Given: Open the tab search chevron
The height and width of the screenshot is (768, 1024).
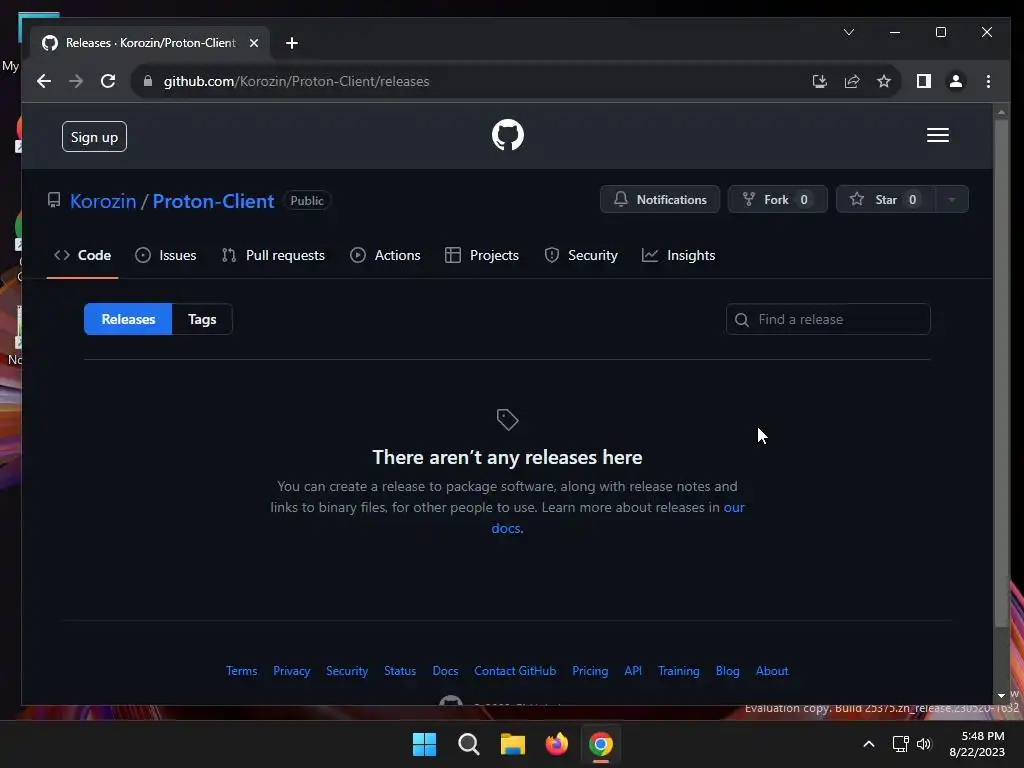Looking at the screenshot, I should click(x=849, y=32).
